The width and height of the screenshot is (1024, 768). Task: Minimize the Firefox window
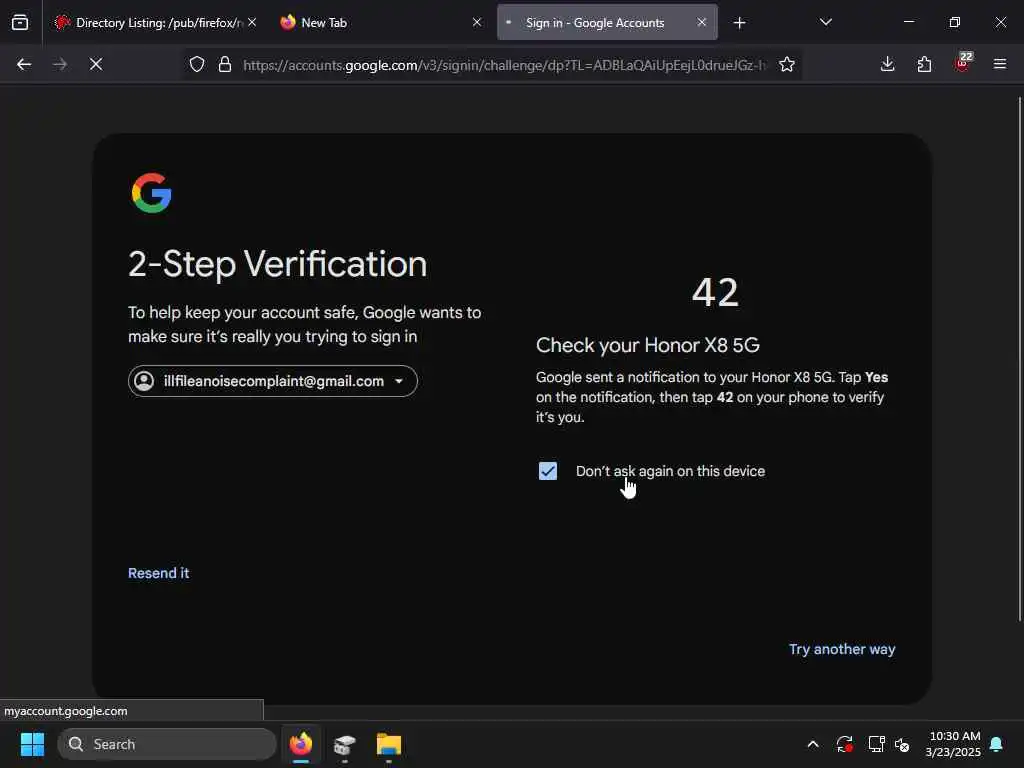pos(908,22)
